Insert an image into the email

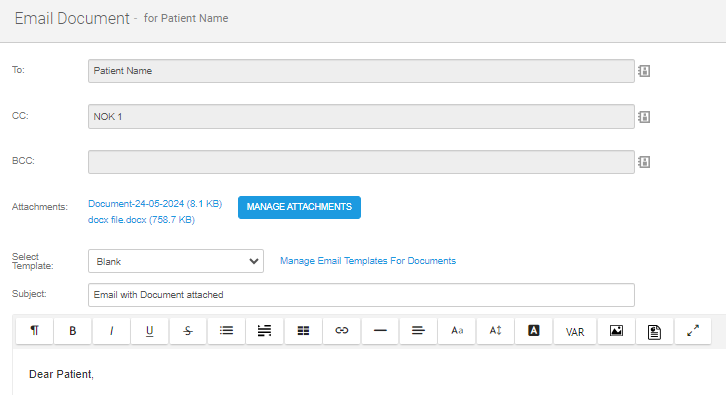point(616,331)
